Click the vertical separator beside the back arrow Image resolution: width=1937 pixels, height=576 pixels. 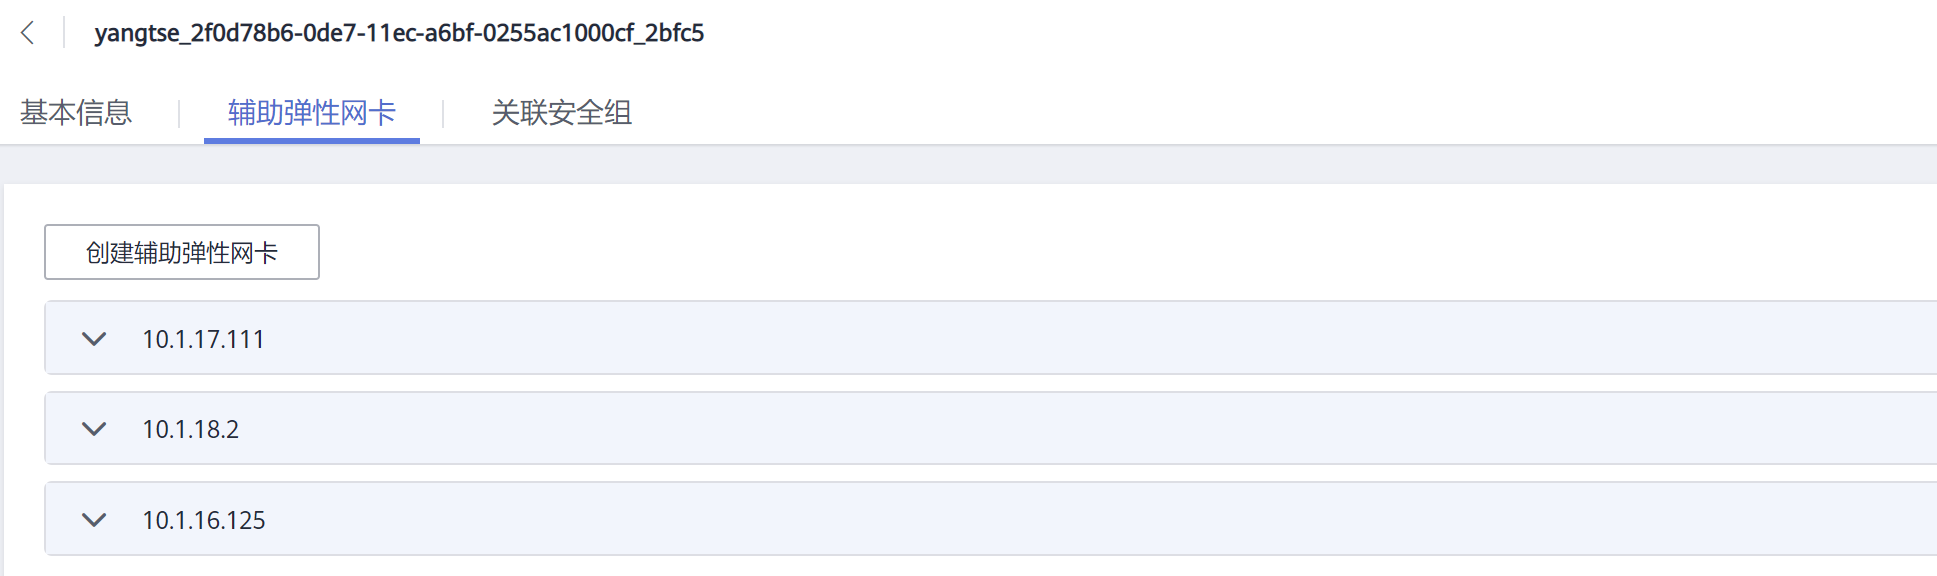64,33
